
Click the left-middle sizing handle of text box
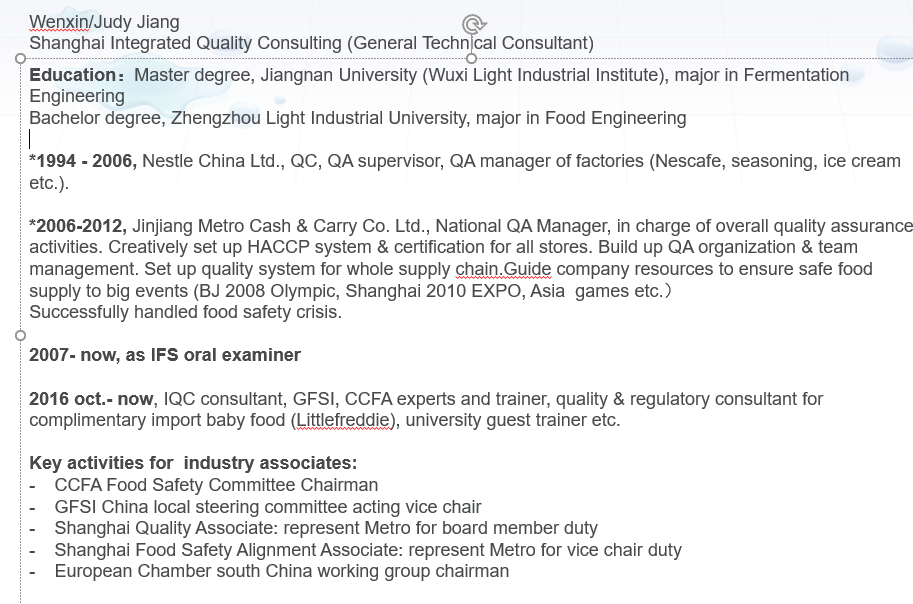[21, 334]
